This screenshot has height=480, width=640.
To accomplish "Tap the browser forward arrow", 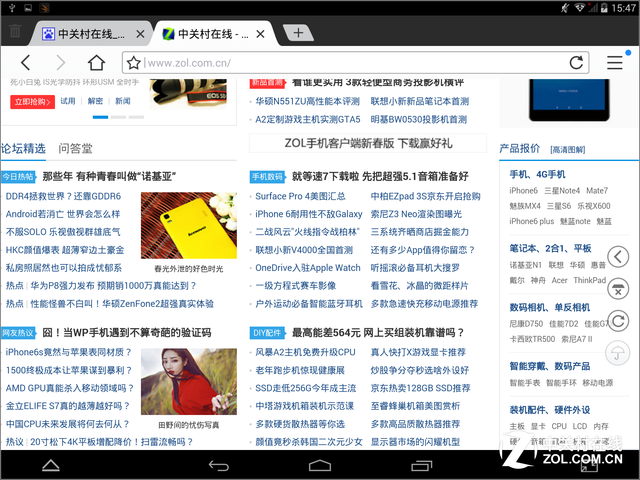I will click(60, 62).
